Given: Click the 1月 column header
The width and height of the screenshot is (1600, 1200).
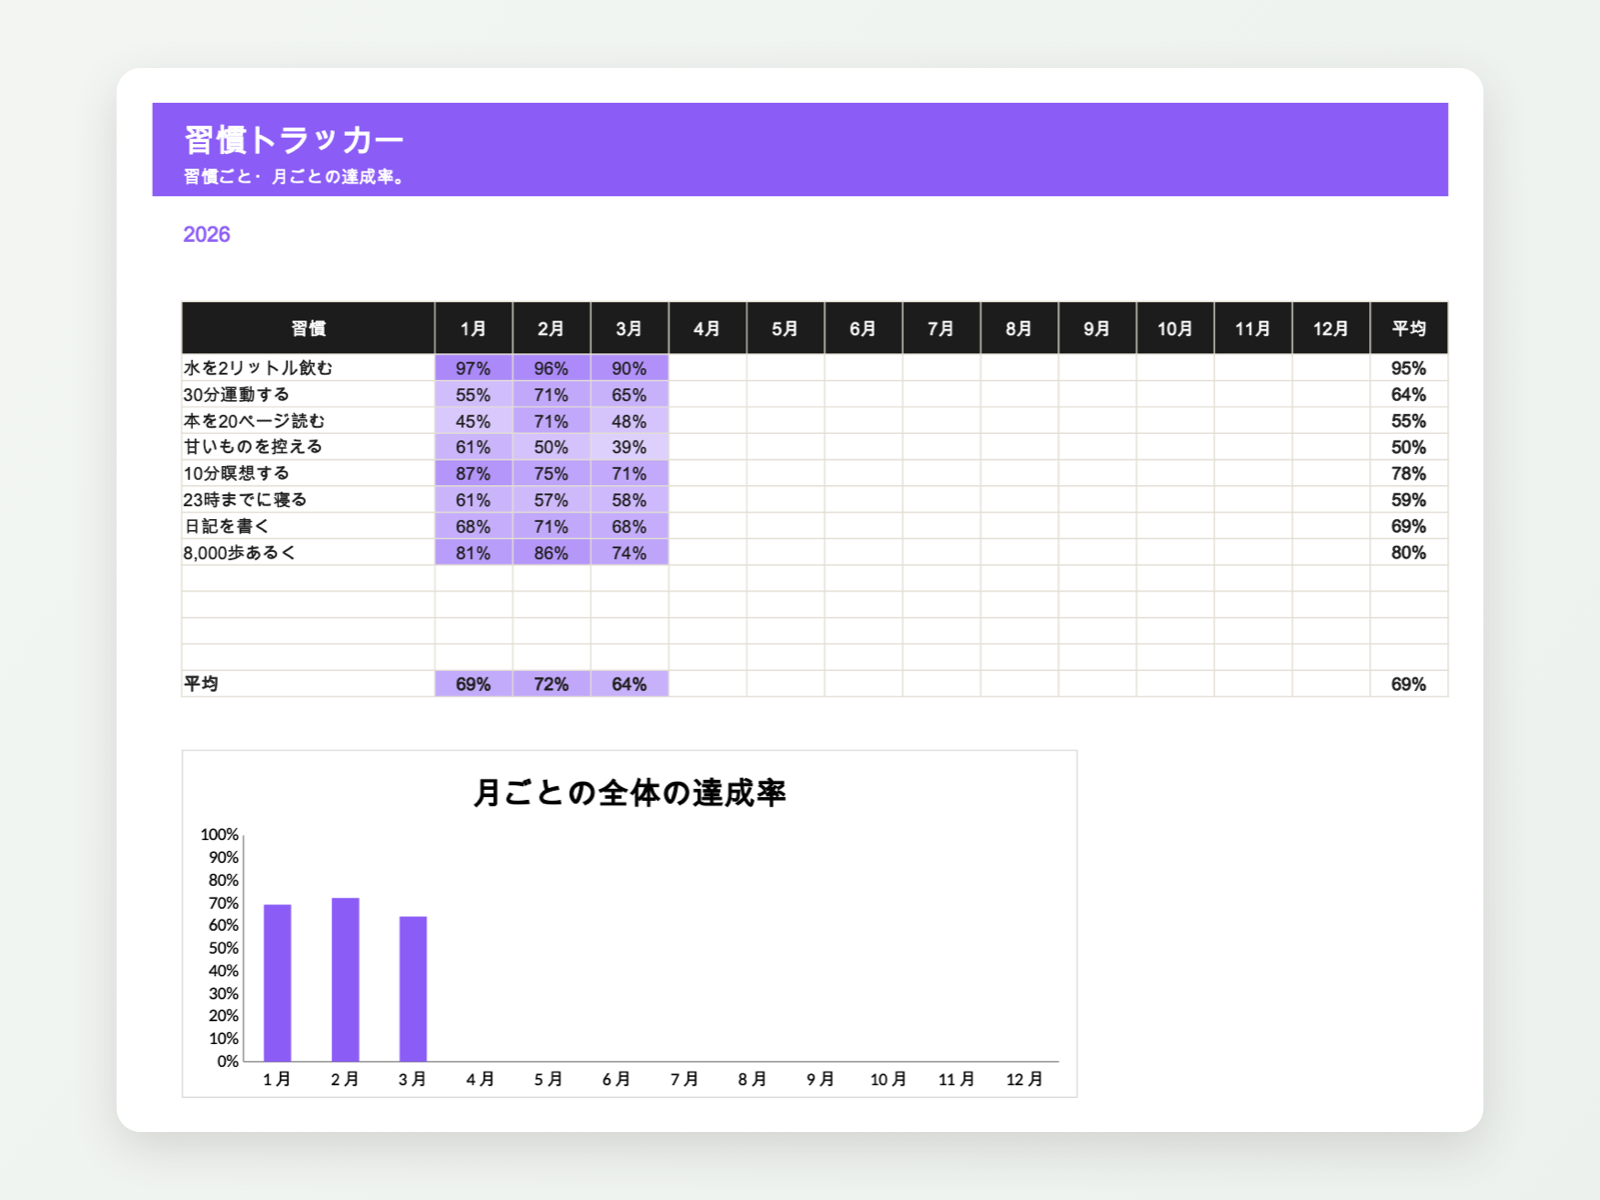Looking at the screenshot, I should [x=473, y=328].
